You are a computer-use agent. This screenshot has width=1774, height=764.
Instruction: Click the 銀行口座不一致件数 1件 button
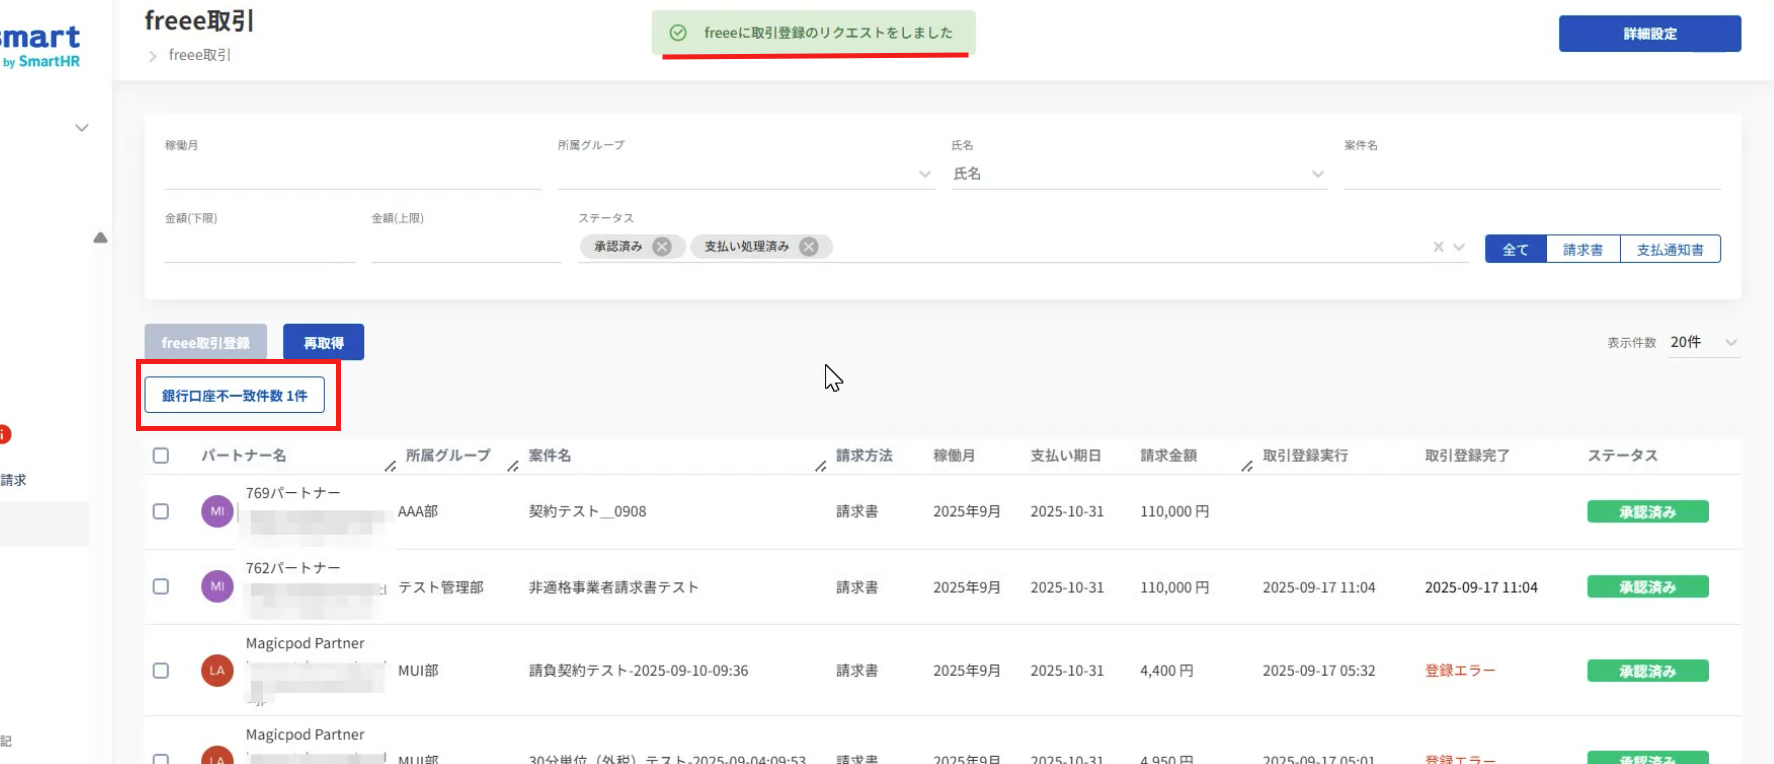[235, 395]
